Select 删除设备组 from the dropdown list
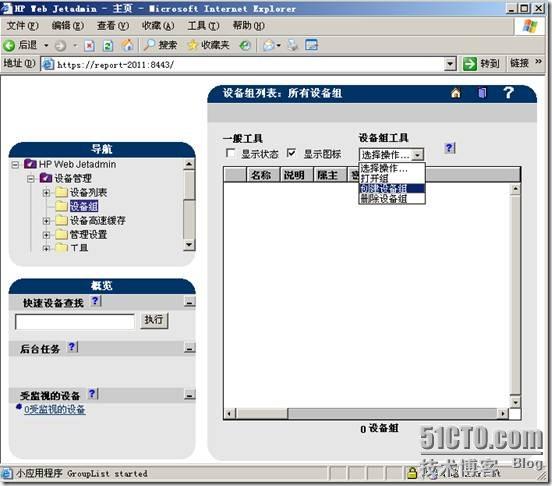 point(392,198)
